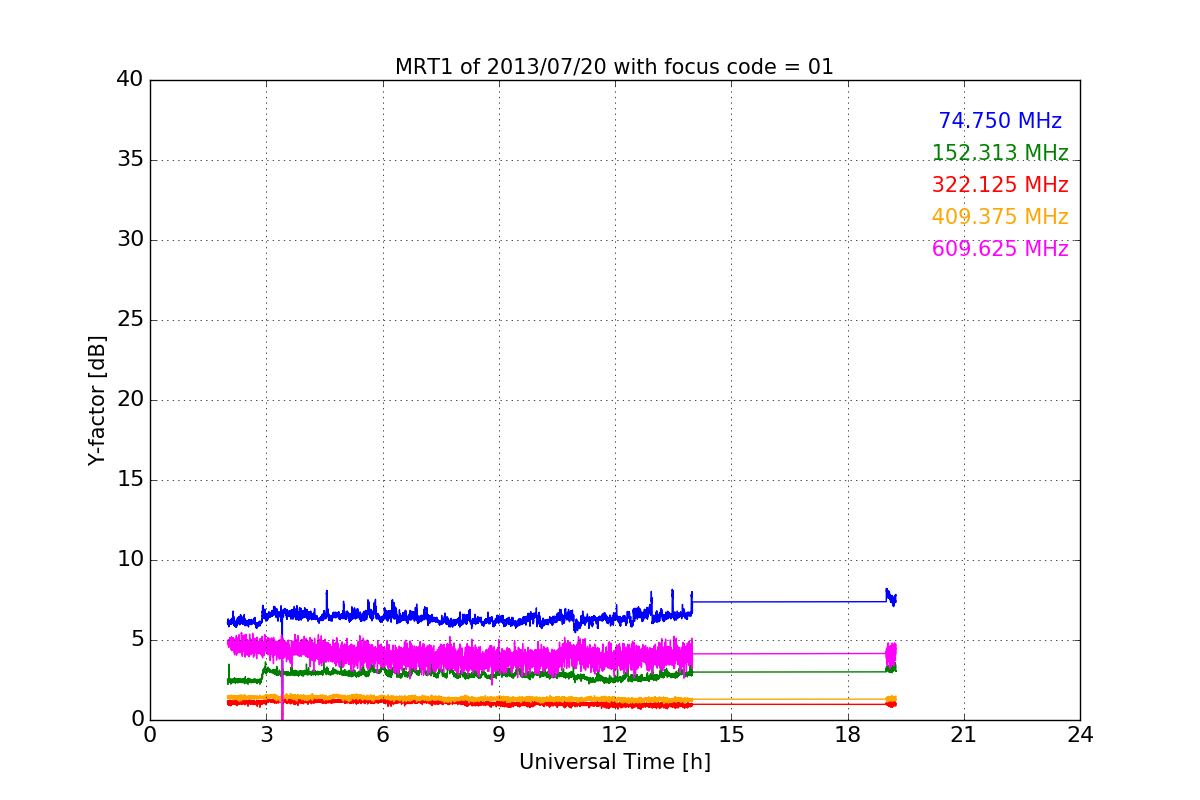Click the "Universal Time [h]" axis label
1200x800 pixels.
click(615, 762)
